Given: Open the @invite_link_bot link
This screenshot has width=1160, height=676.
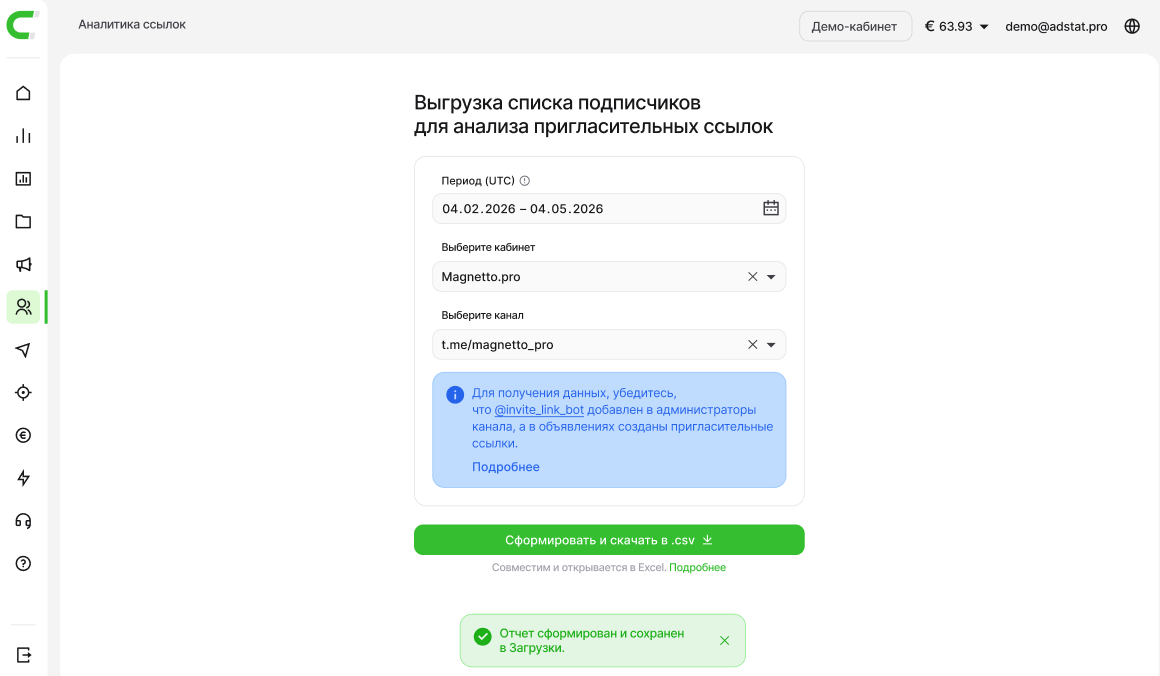Looking at the screenshot, I should (x=539, y=410).
